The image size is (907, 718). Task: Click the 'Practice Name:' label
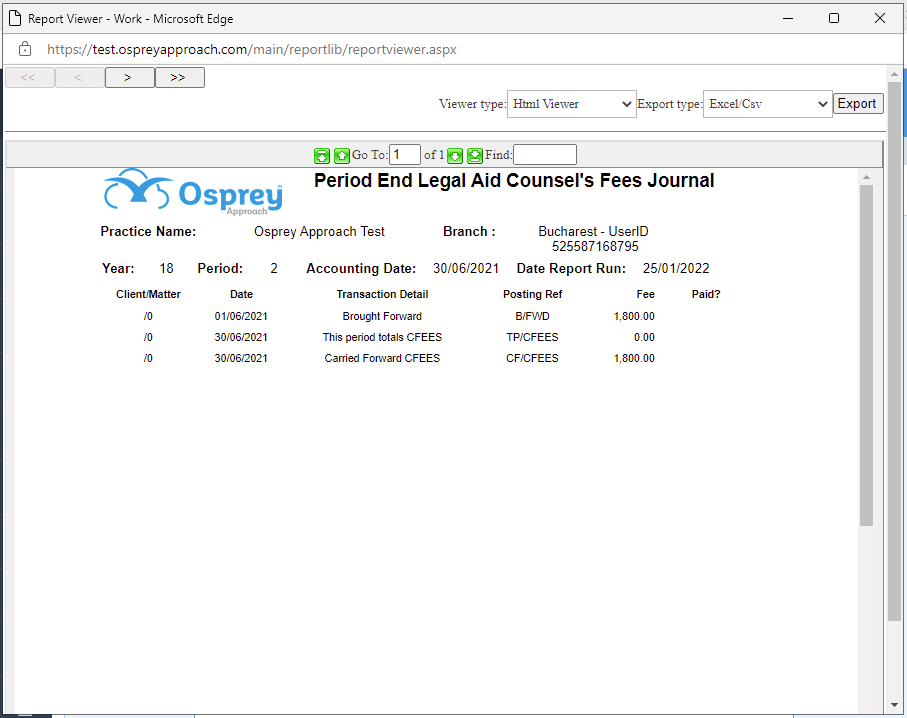148,231
